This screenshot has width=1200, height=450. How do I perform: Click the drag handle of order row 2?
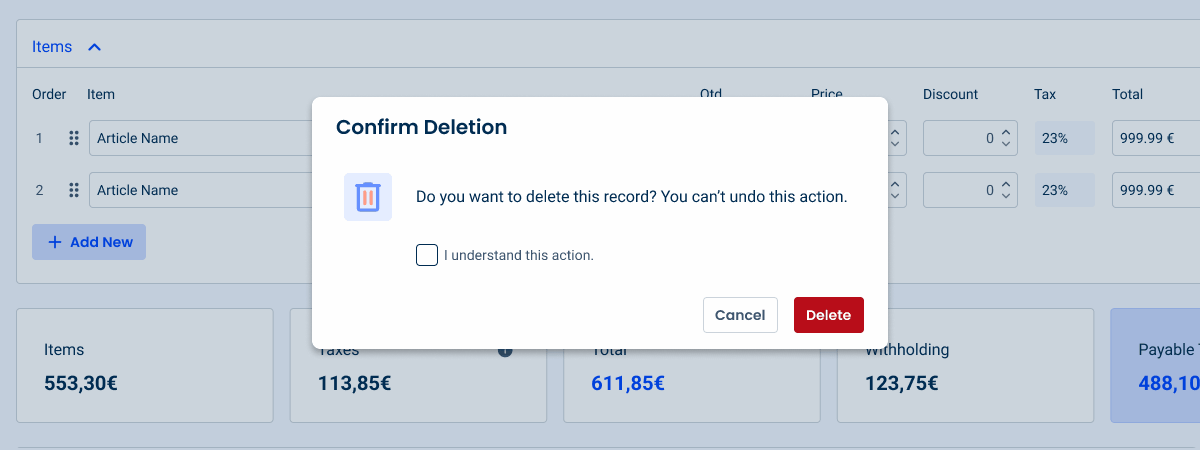click(x=73, y=191)
